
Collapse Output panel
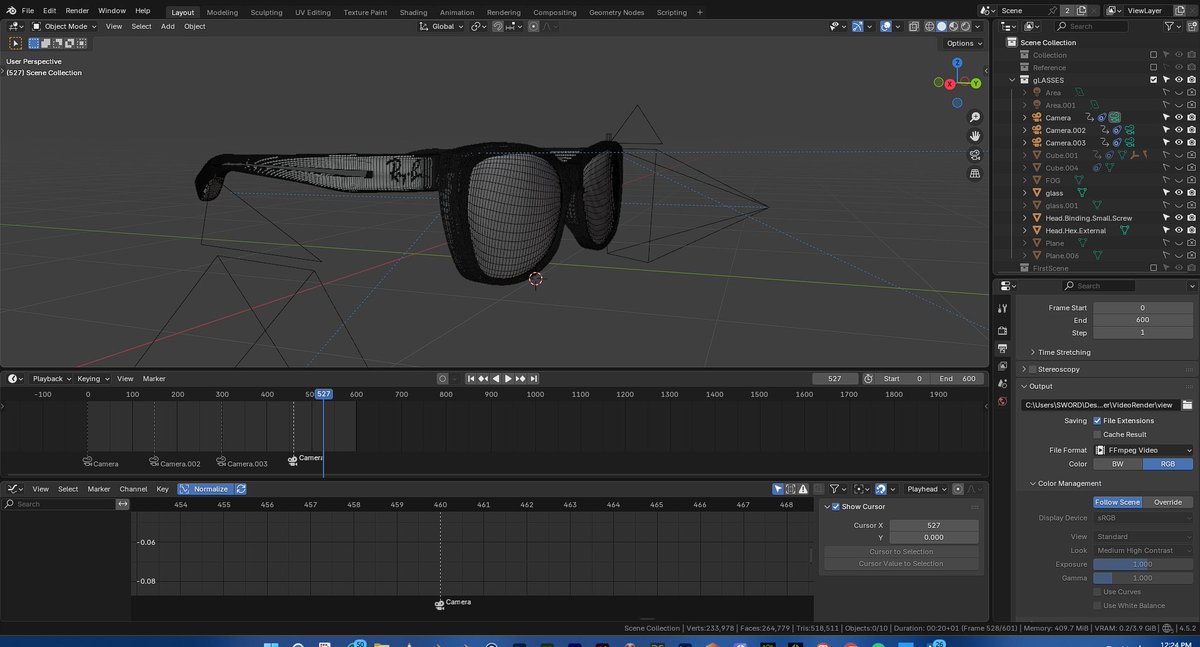point(1025,386)
